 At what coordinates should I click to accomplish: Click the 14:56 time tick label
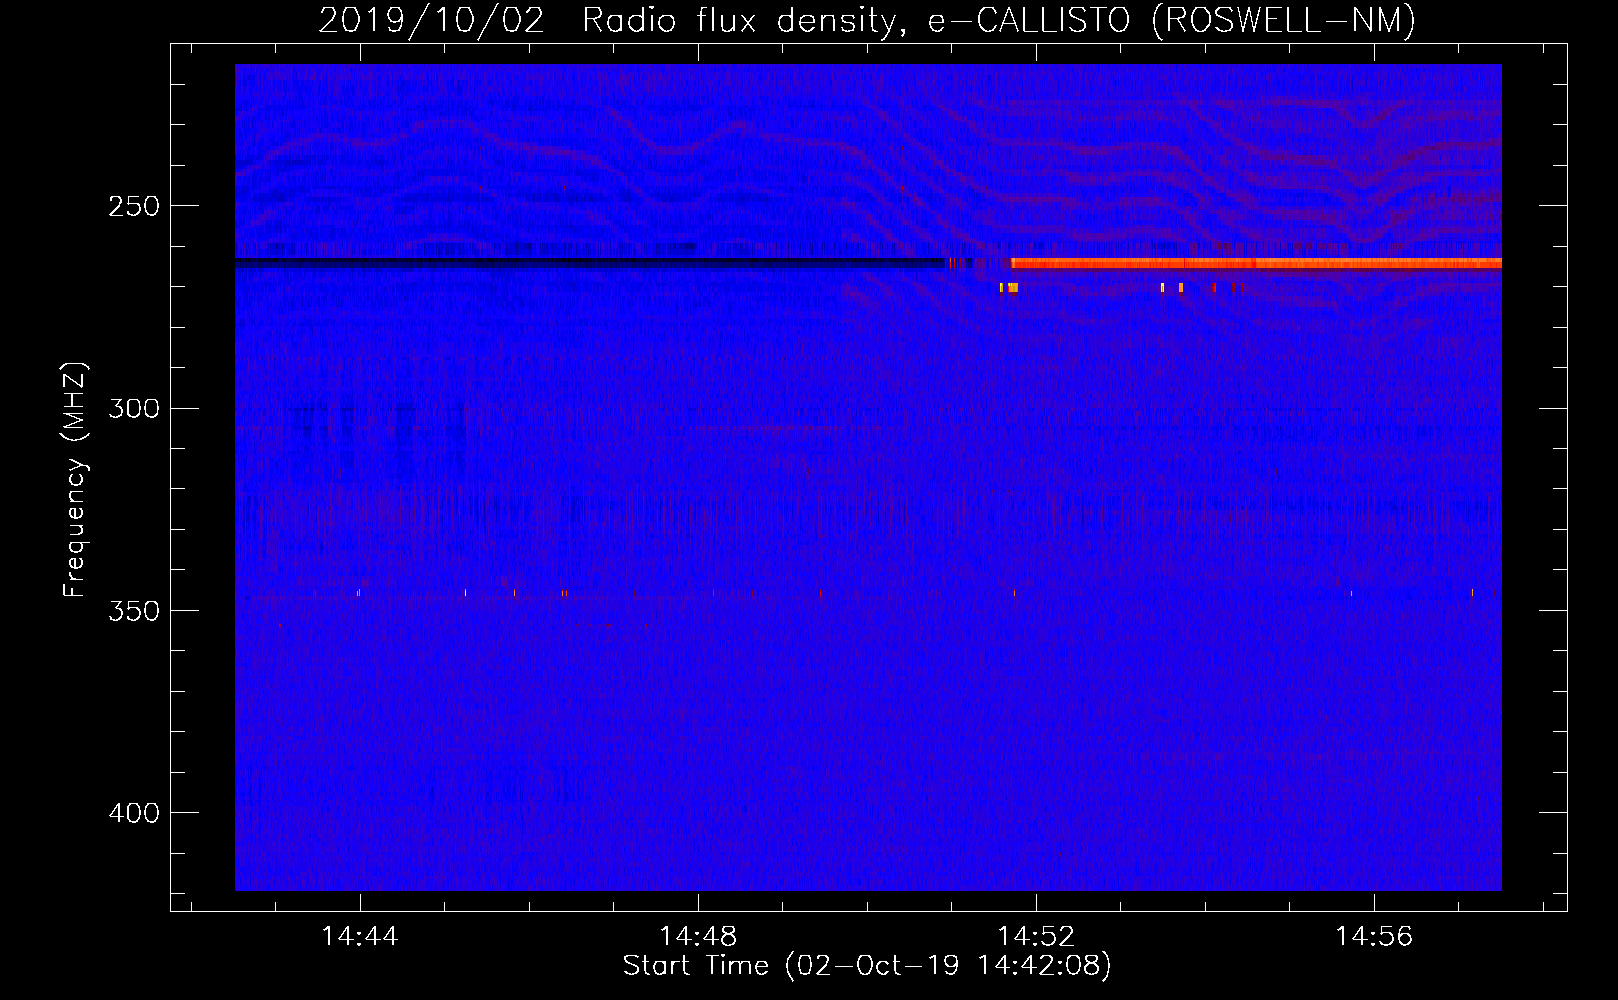(x=1375, y=936)
